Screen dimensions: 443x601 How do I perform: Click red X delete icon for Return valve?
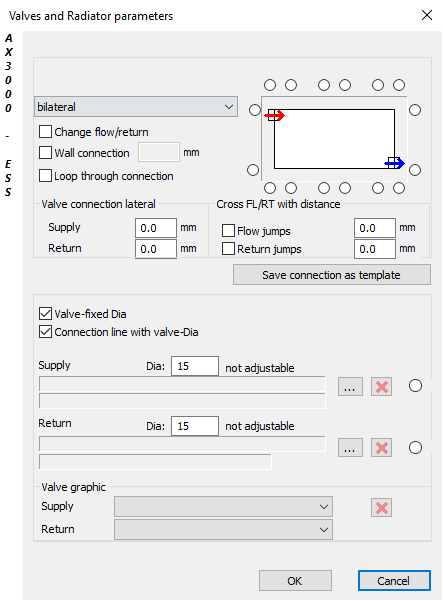381,447
